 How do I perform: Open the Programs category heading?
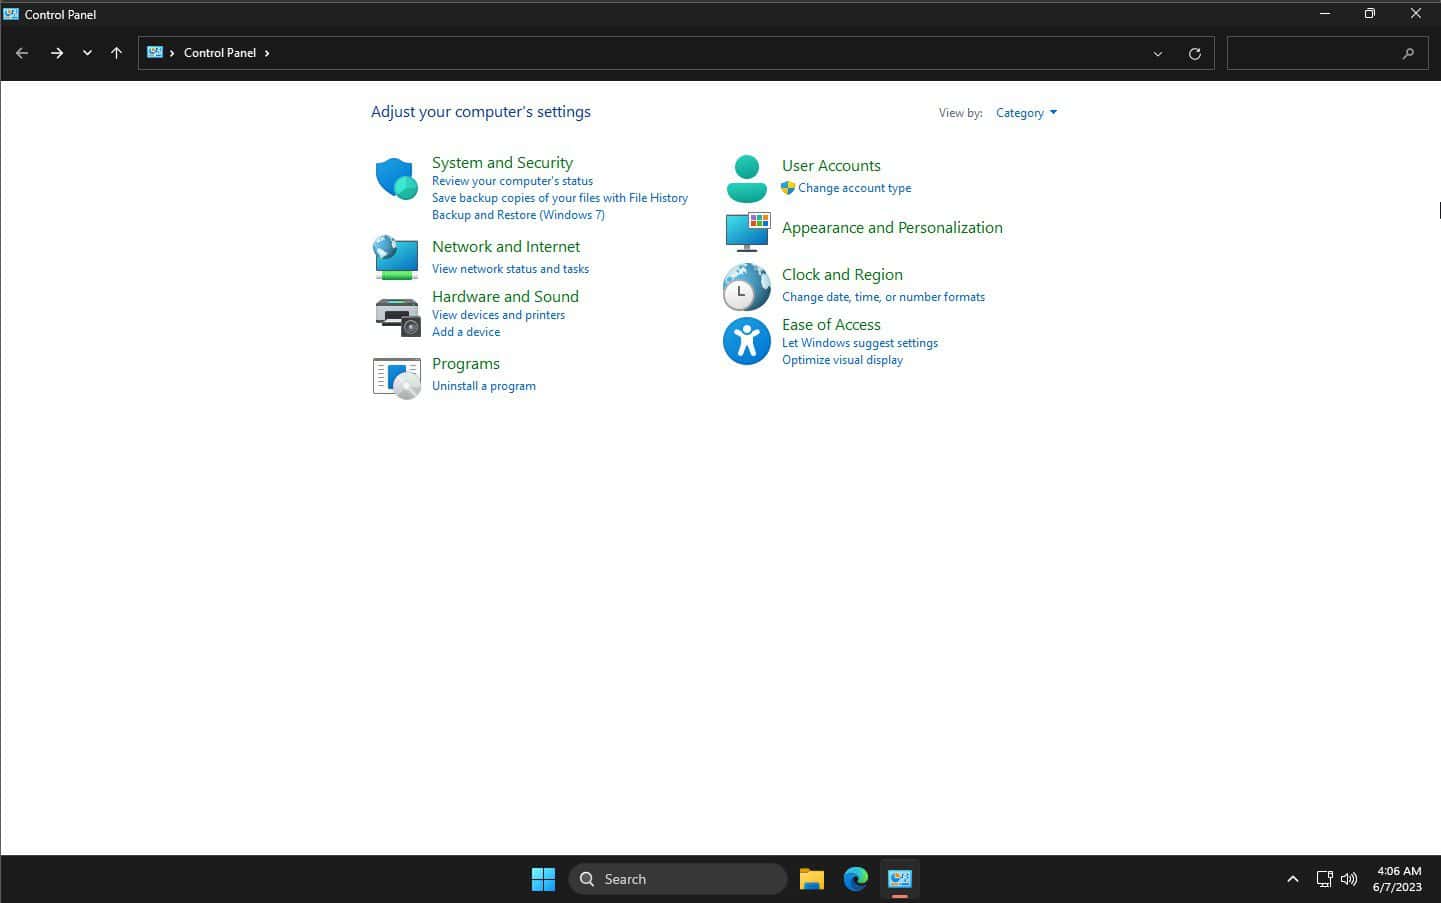(466, 363)
